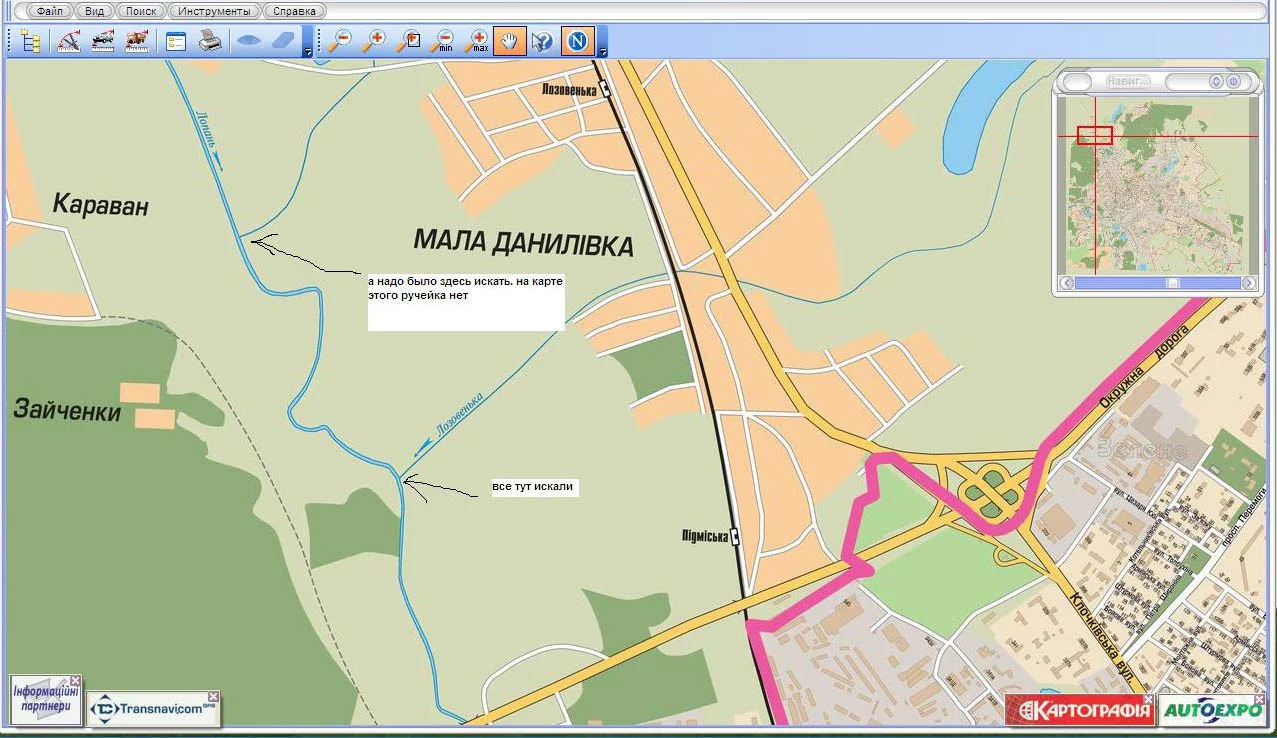The height and width of the screenshot is (738, 1277).
Task: Click the Підміська railway station marker
Action: pyautogui.click(x=736, y=537)
